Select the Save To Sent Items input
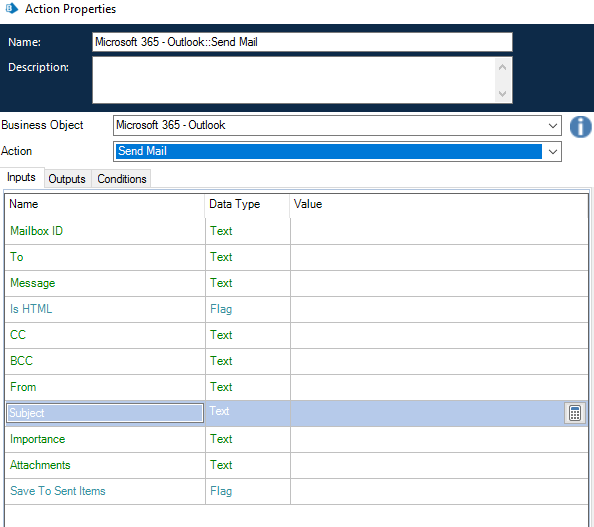This screenshot has width=594, height=527. [58, 491]
